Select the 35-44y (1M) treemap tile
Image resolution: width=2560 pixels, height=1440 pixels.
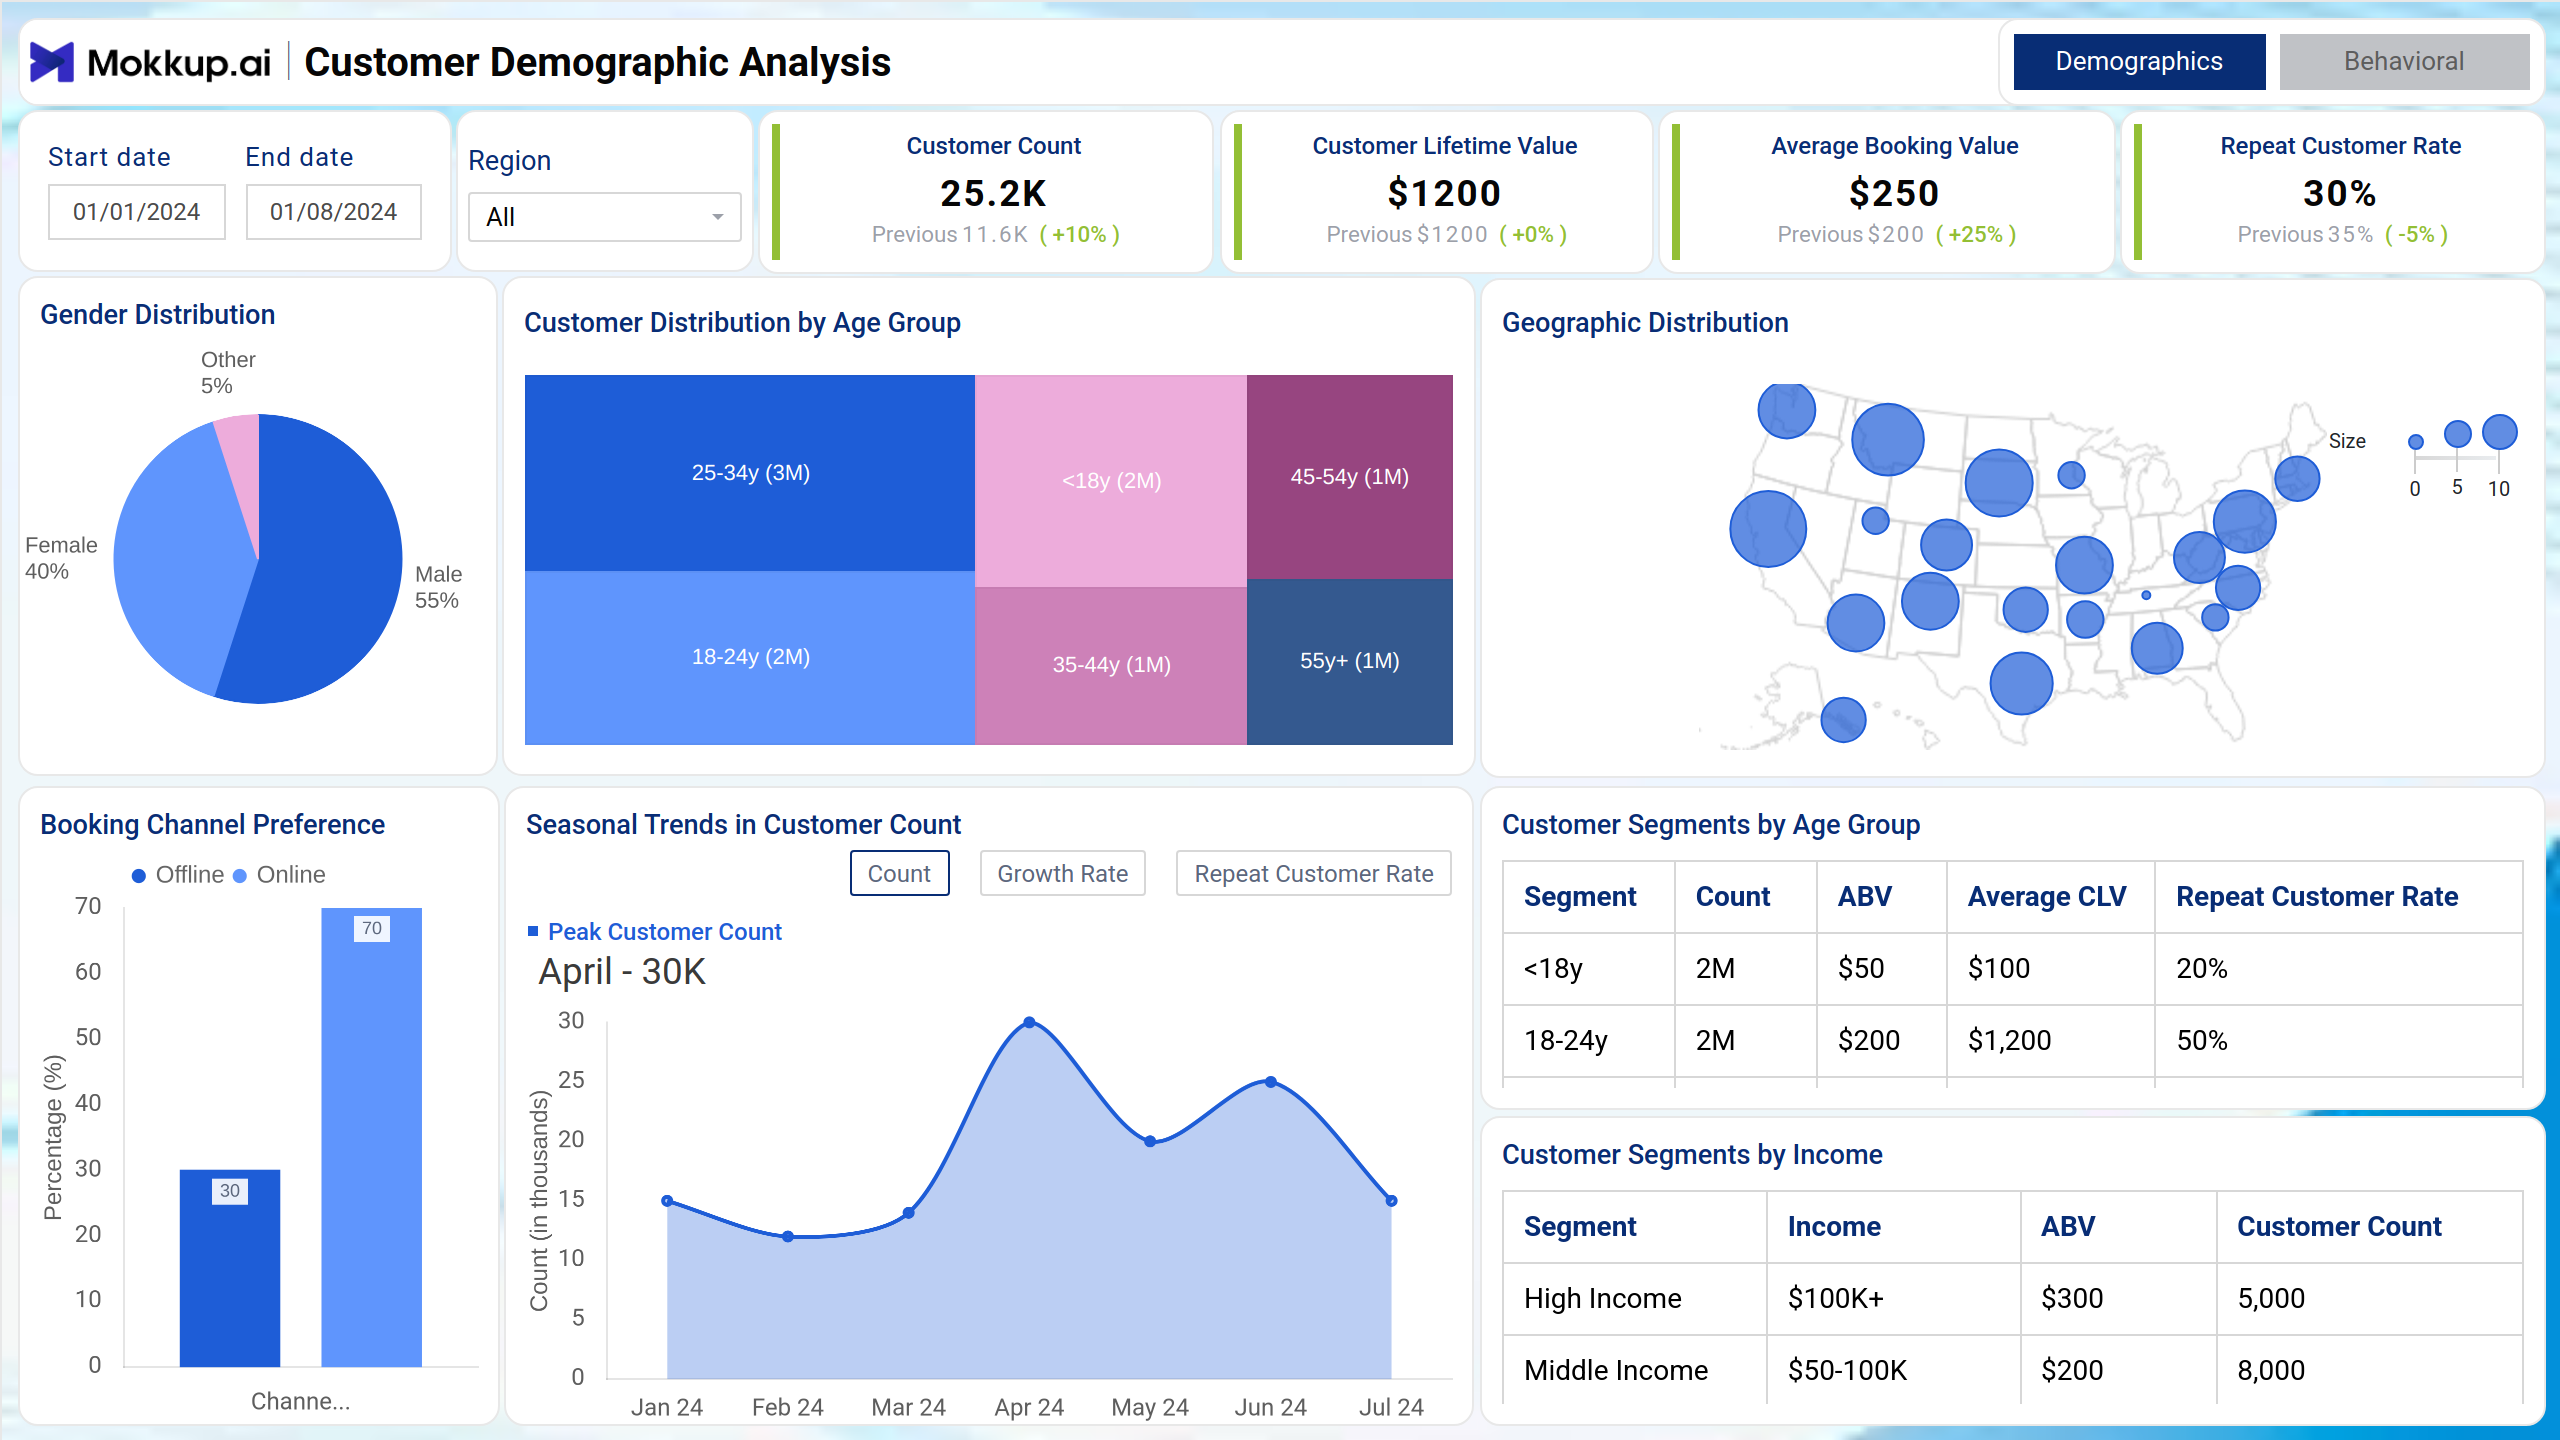pyautogui.click(x=1111, y=665)
